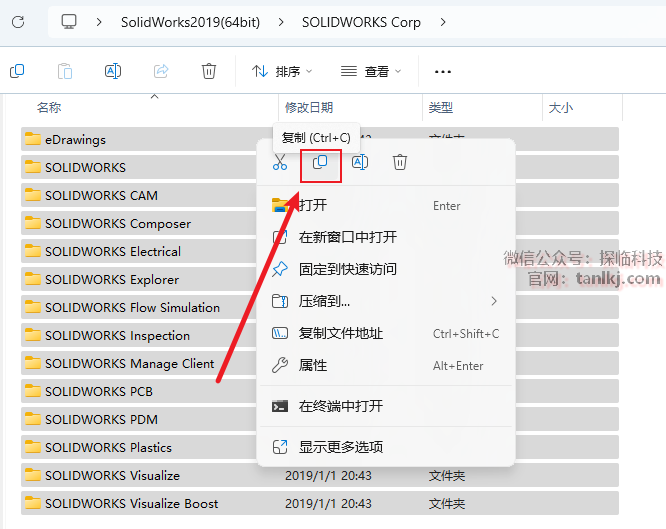Choose 属性 from context menu
The image size is (666, 529).
click(x=386, y=365)
